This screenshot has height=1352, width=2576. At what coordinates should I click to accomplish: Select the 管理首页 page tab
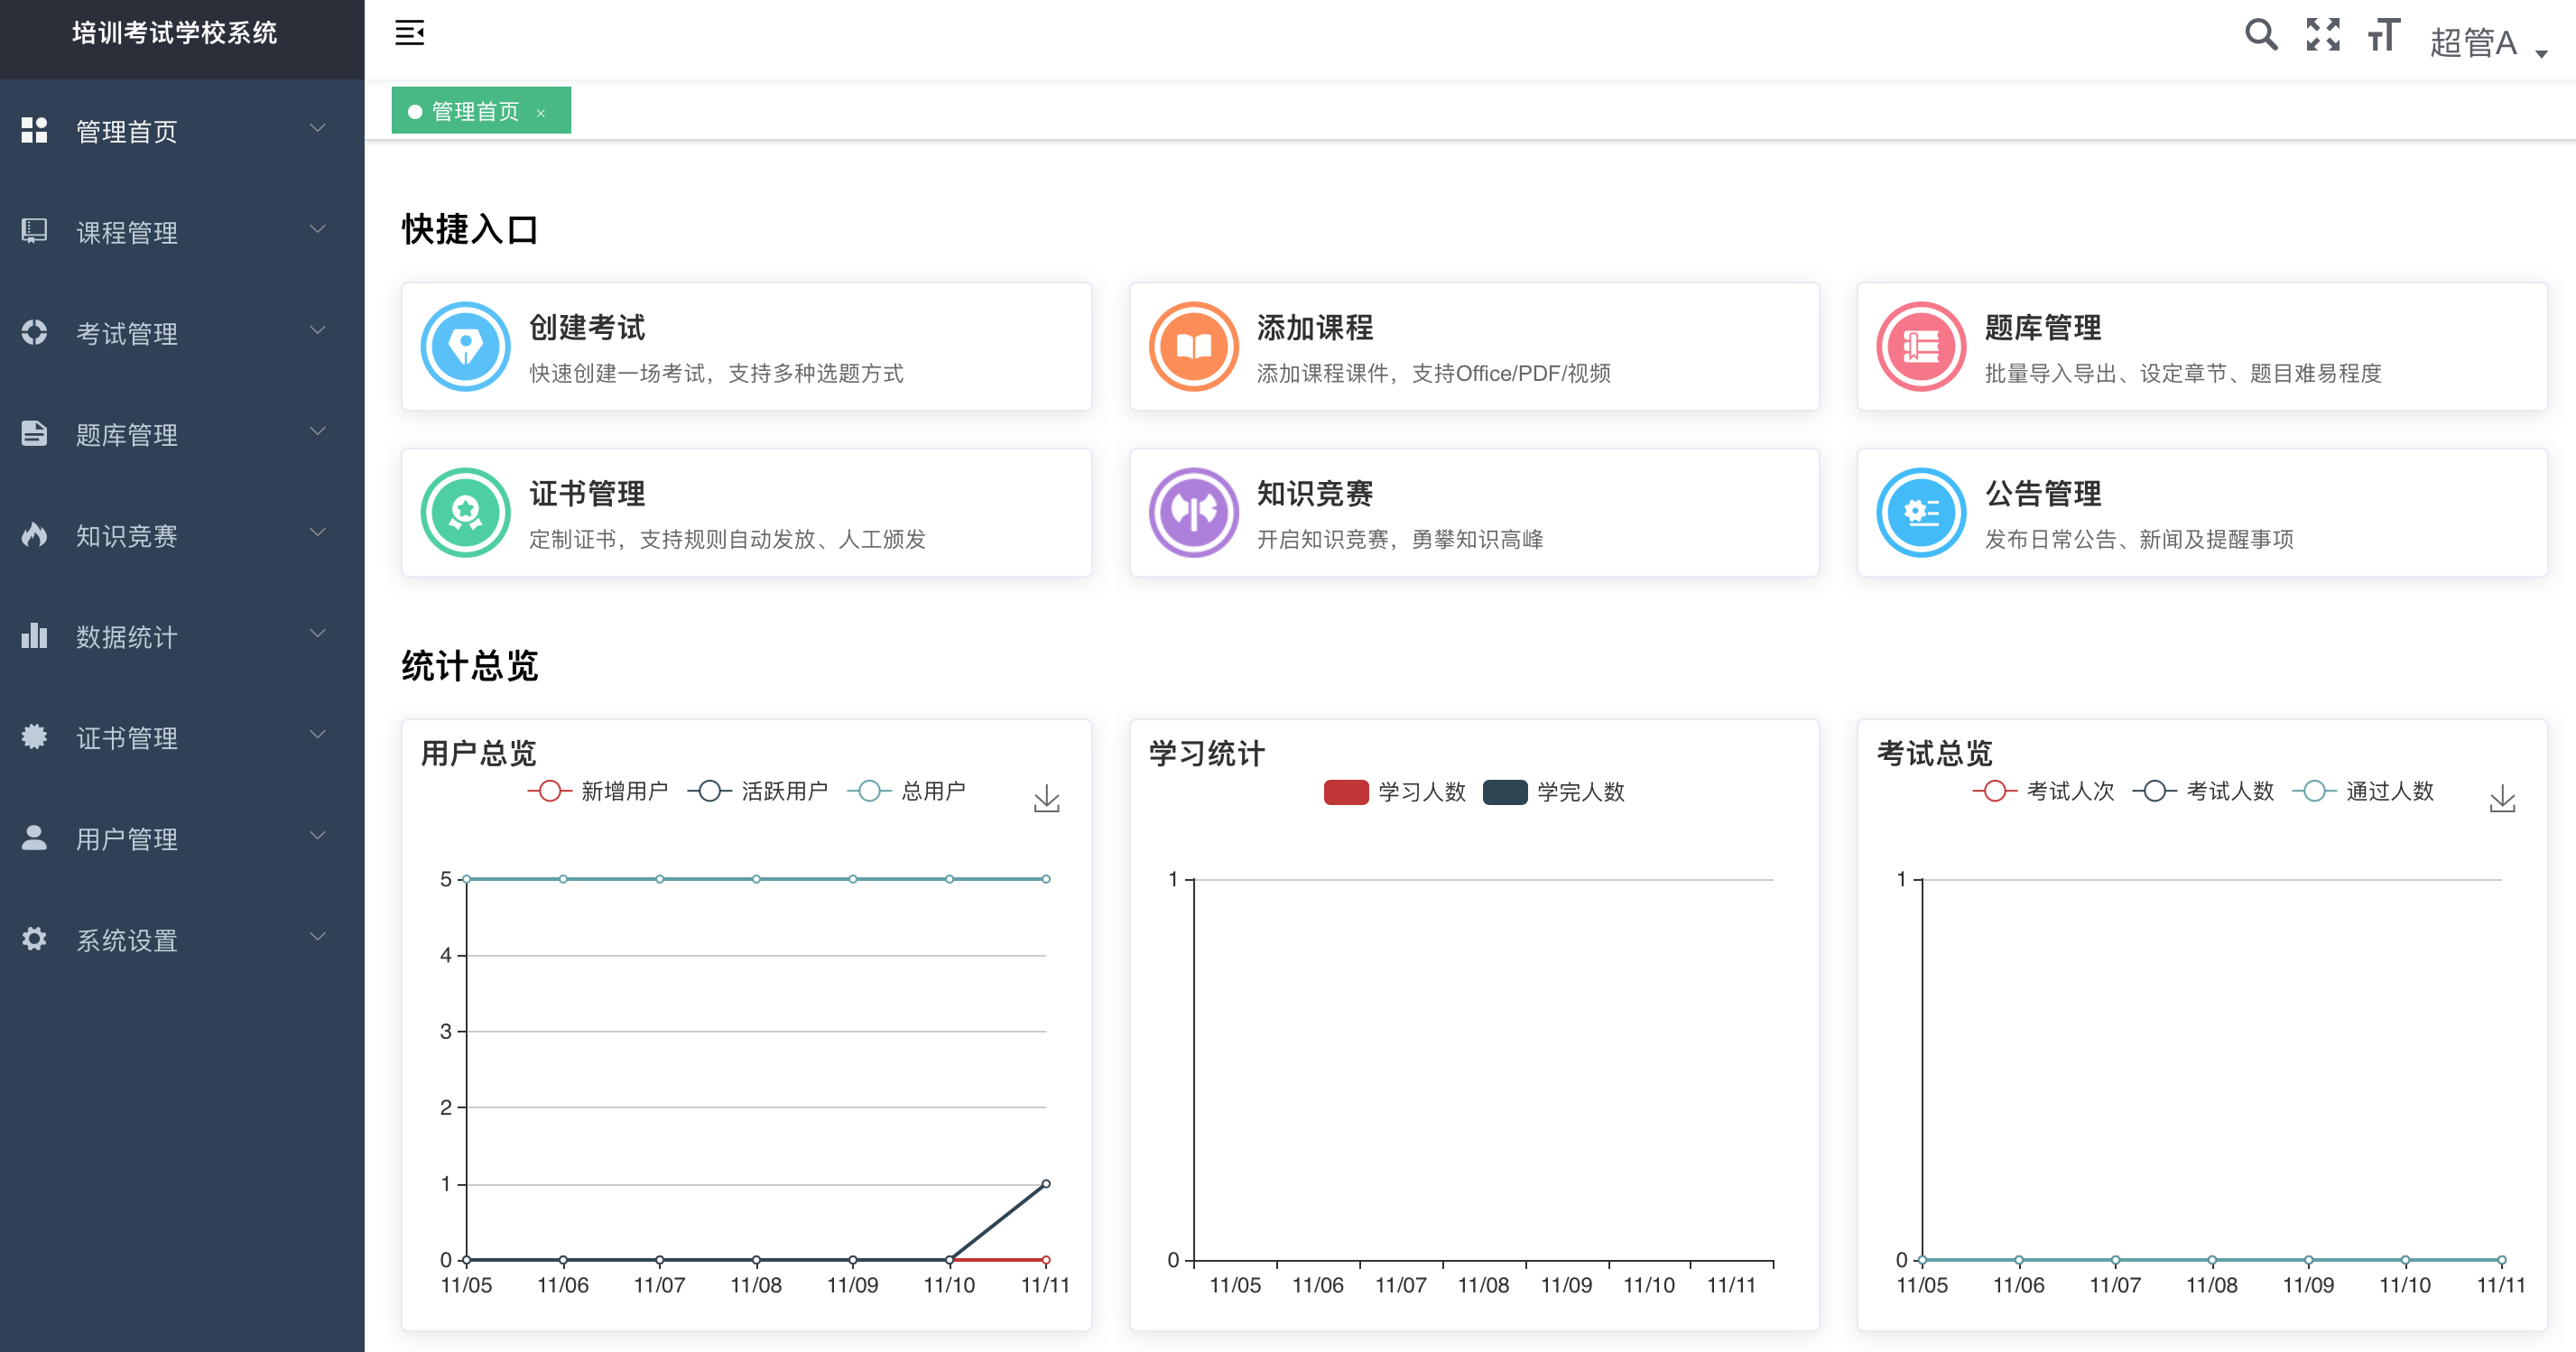click(481, 110)
